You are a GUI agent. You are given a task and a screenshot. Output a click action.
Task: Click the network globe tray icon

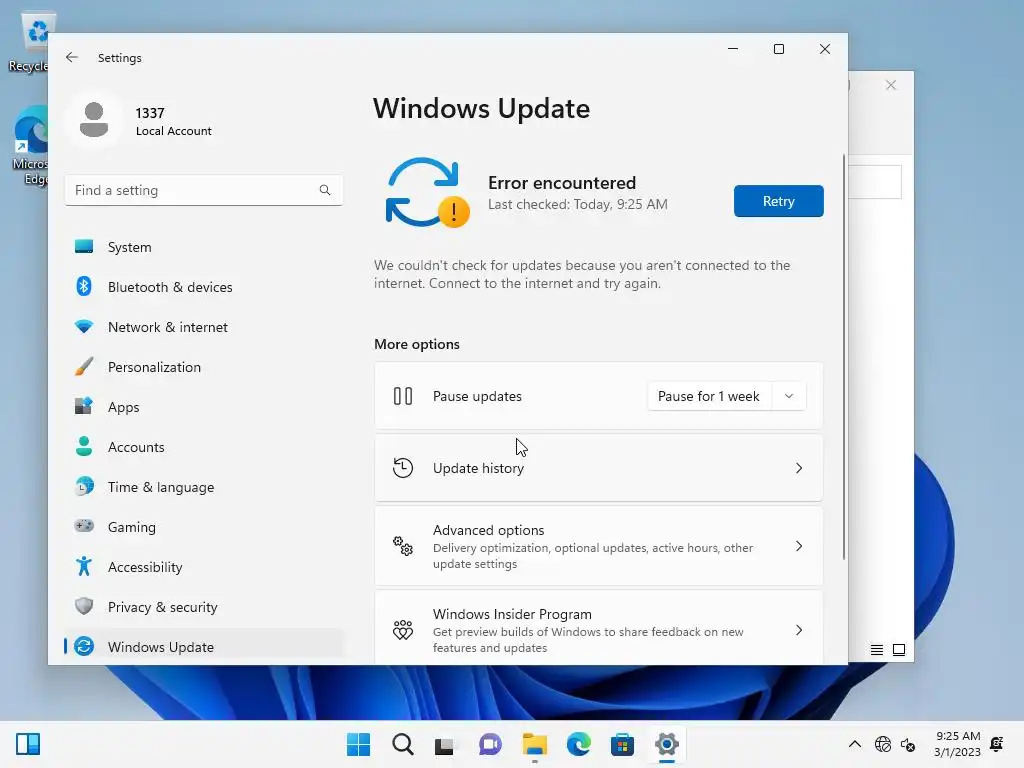tap(883, 744)
